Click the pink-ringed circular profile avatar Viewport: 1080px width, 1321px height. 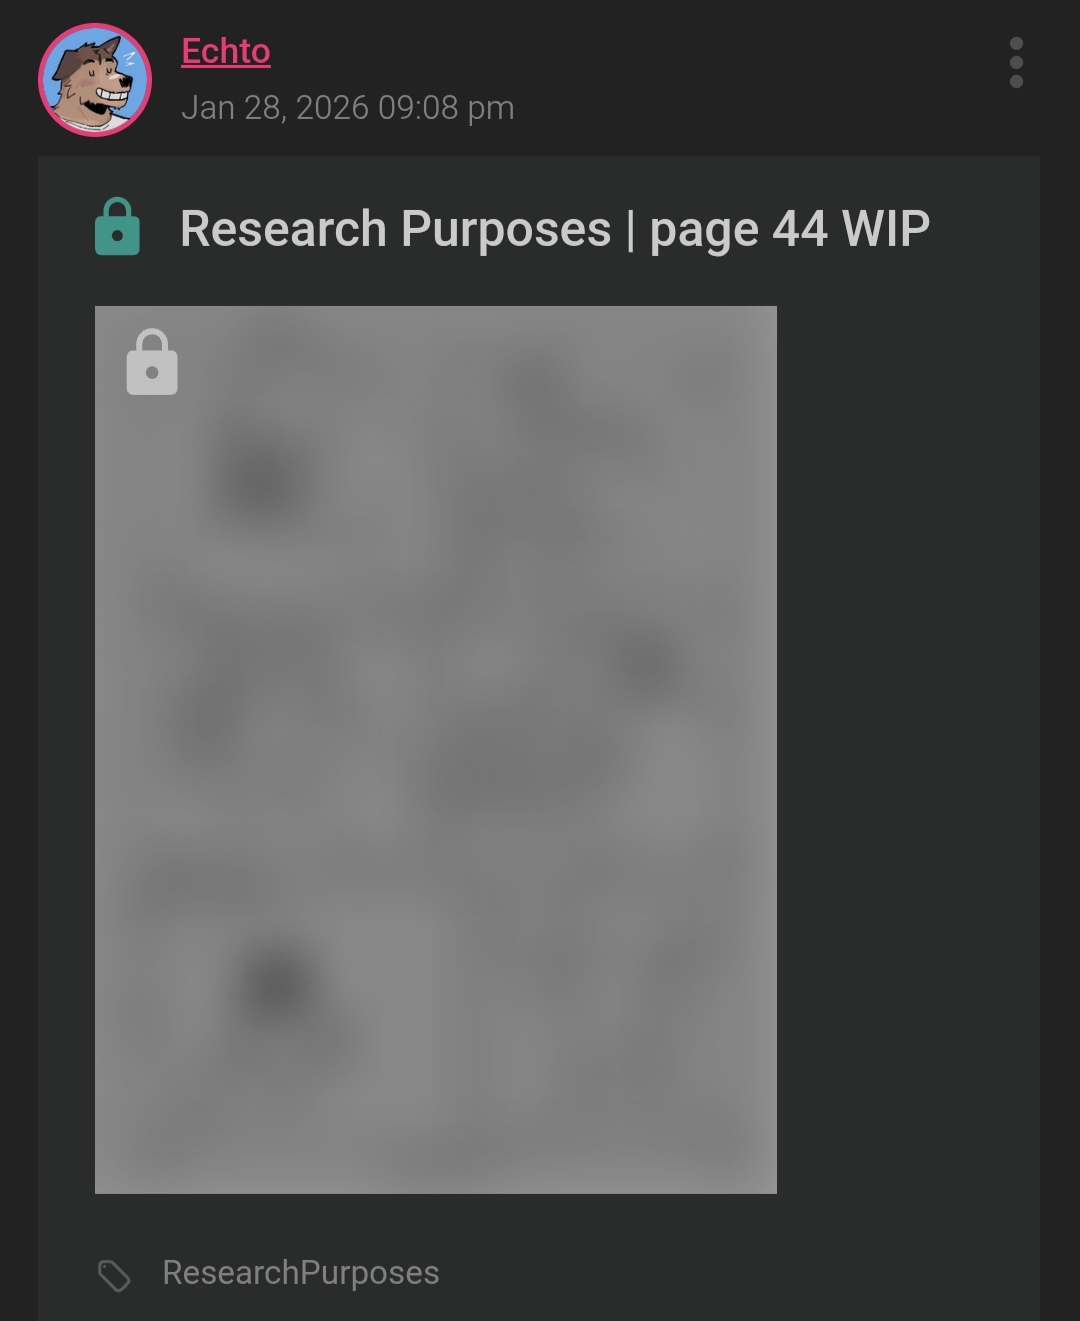pyautogui.click(x=95, y=80)
